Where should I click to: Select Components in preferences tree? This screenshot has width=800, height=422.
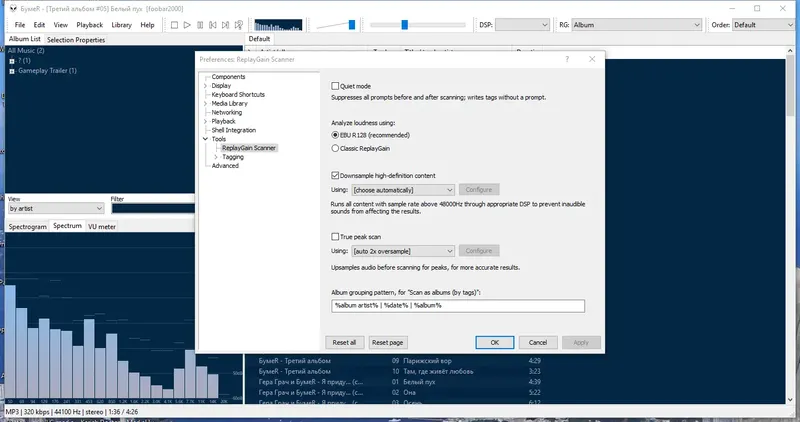click(x=228, y=77)
